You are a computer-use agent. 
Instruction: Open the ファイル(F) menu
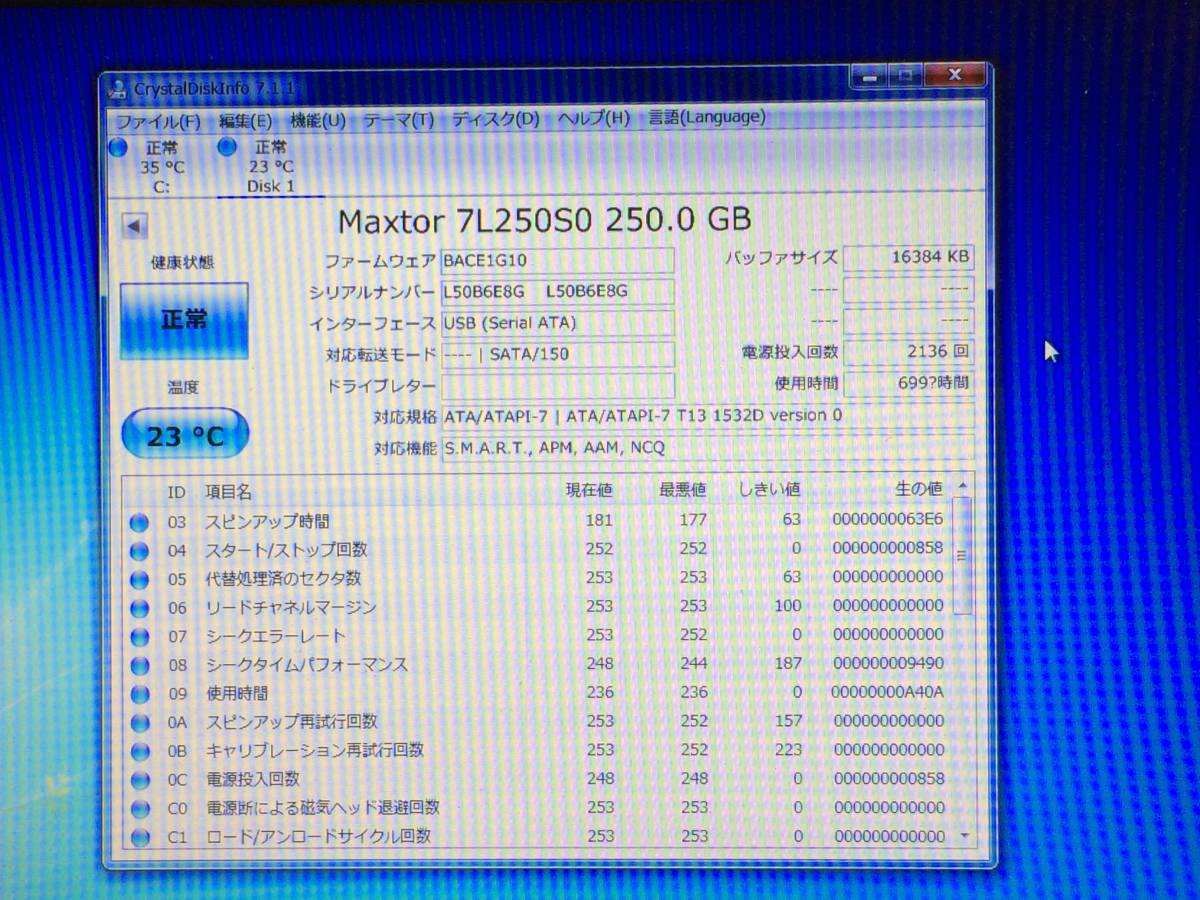159,121
